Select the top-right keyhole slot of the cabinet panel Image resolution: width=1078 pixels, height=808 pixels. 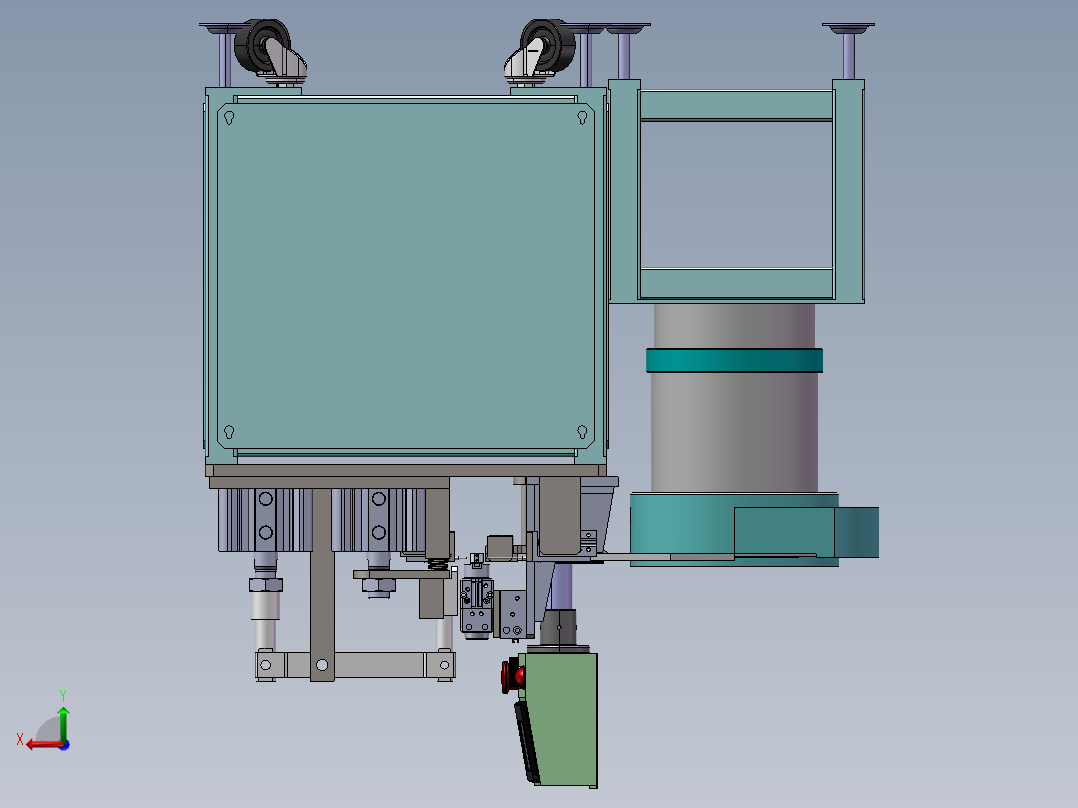582,118
